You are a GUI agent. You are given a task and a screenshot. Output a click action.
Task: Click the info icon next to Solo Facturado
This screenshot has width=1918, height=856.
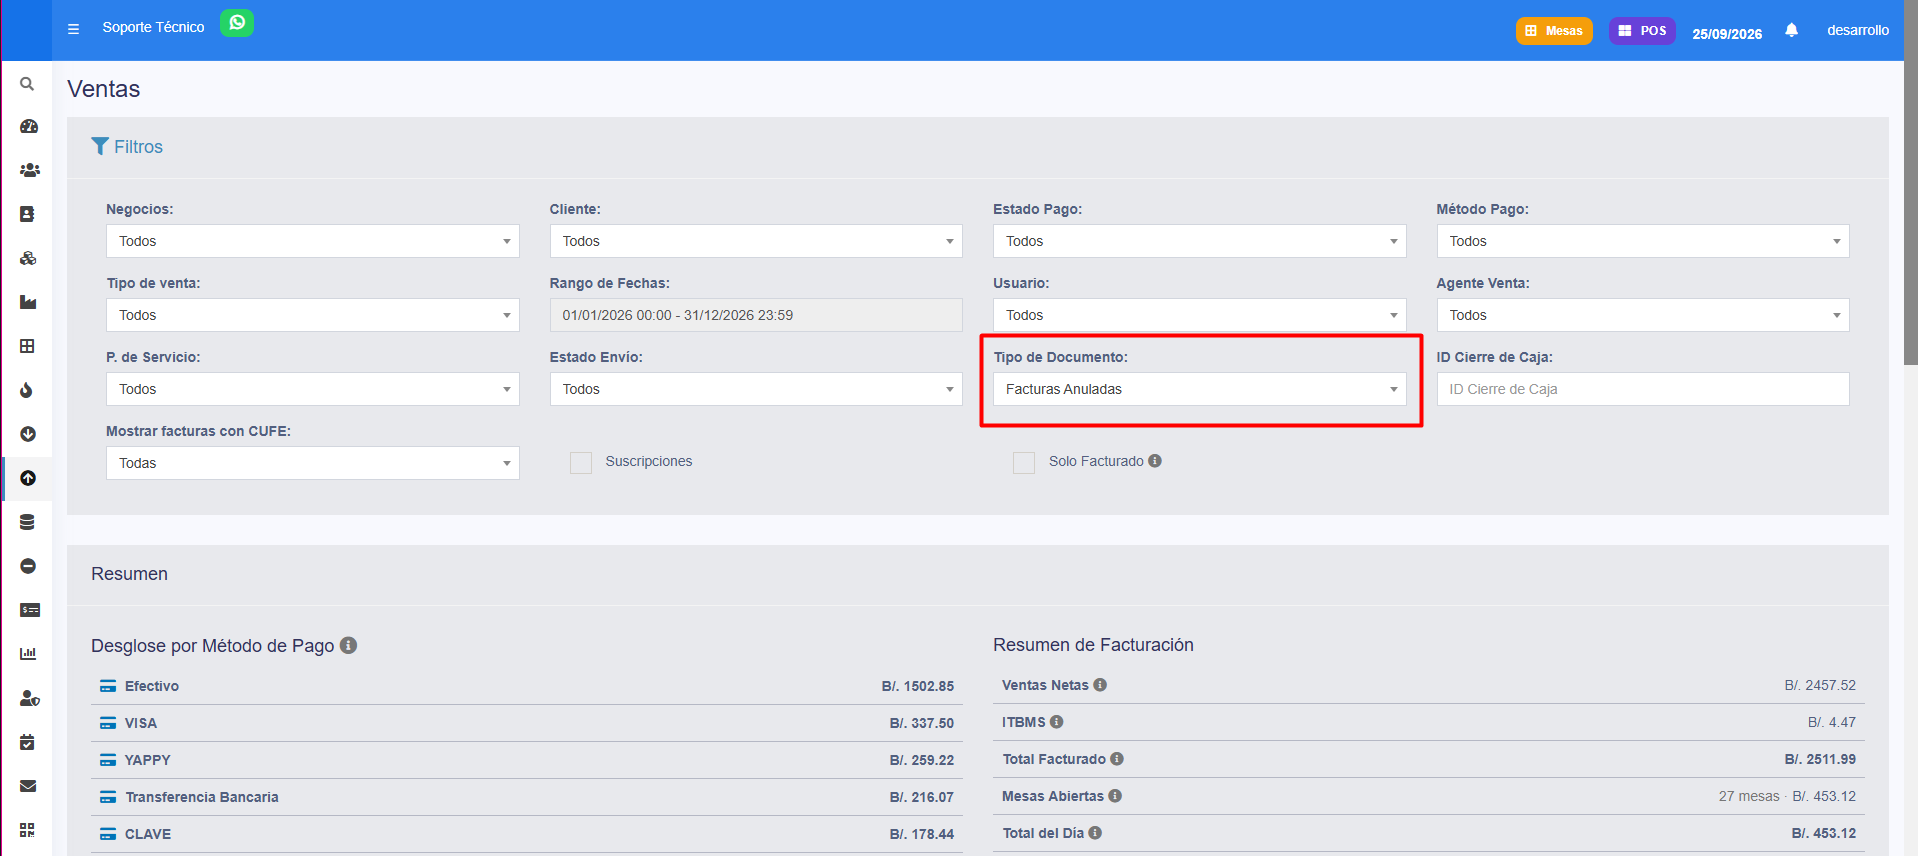[1155, 461]
